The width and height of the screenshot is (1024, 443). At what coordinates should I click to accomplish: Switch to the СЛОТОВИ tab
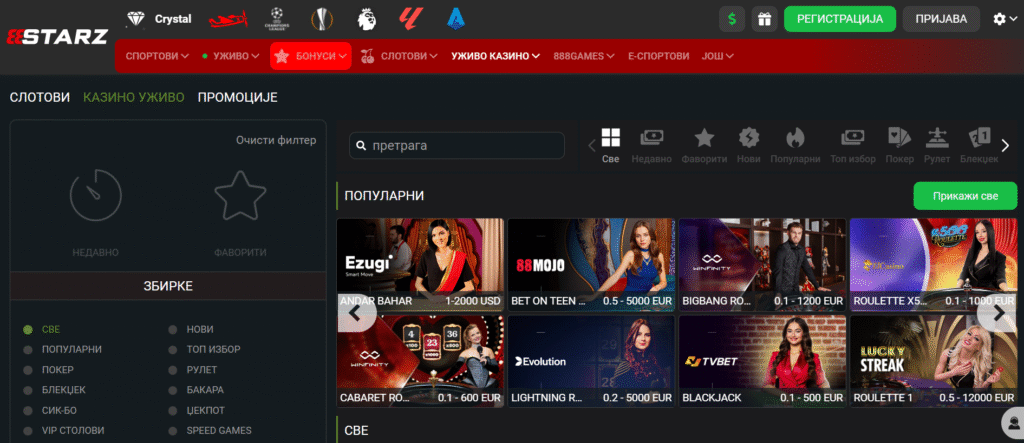tap(40, 97)
